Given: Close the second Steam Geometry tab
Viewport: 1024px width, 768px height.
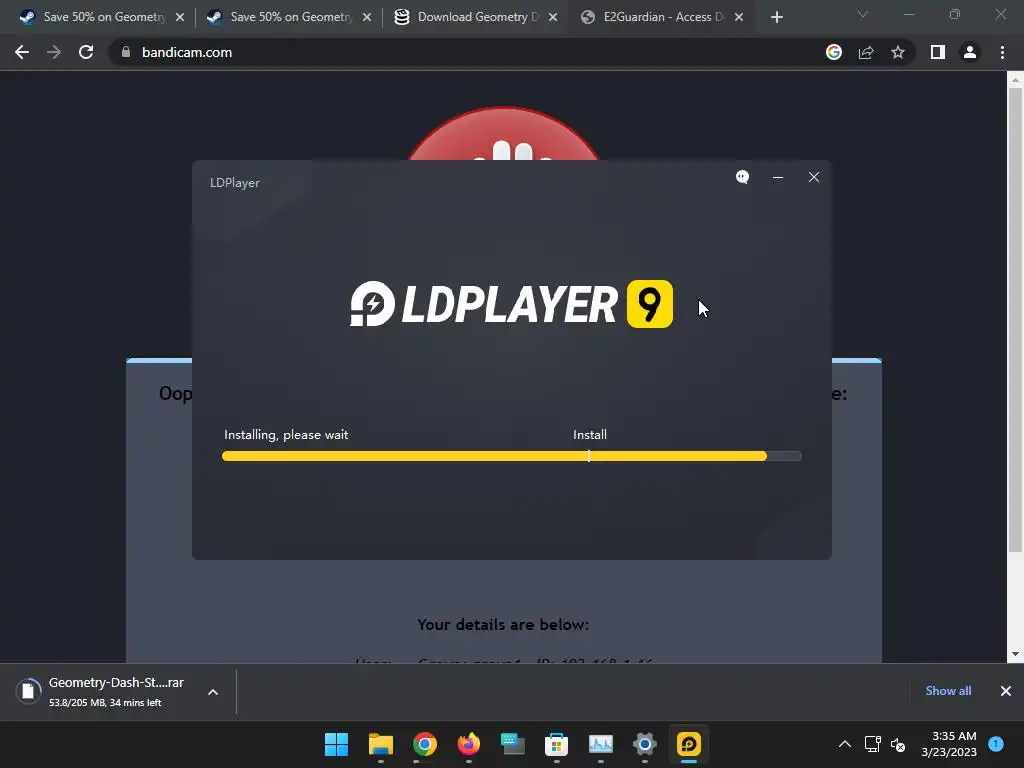Looking at the screenshot, I should (367, 17).
